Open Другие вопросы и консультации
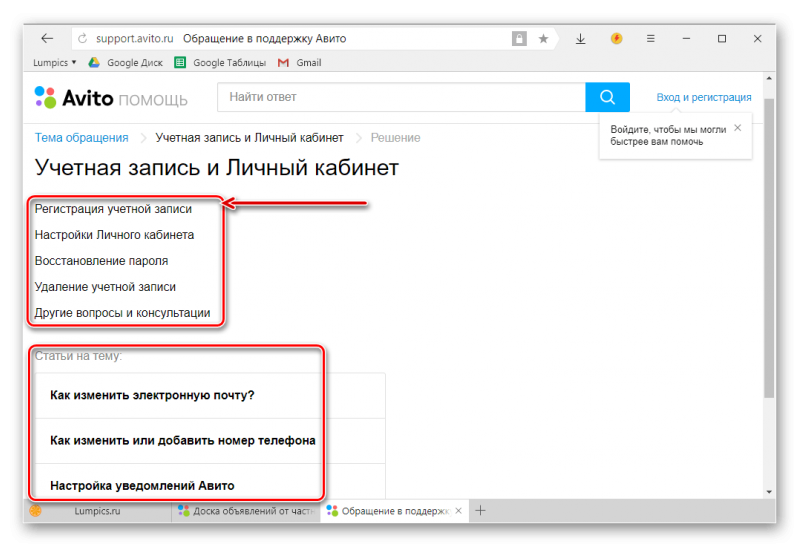This screenshot has height=547, width=800. 122,313
